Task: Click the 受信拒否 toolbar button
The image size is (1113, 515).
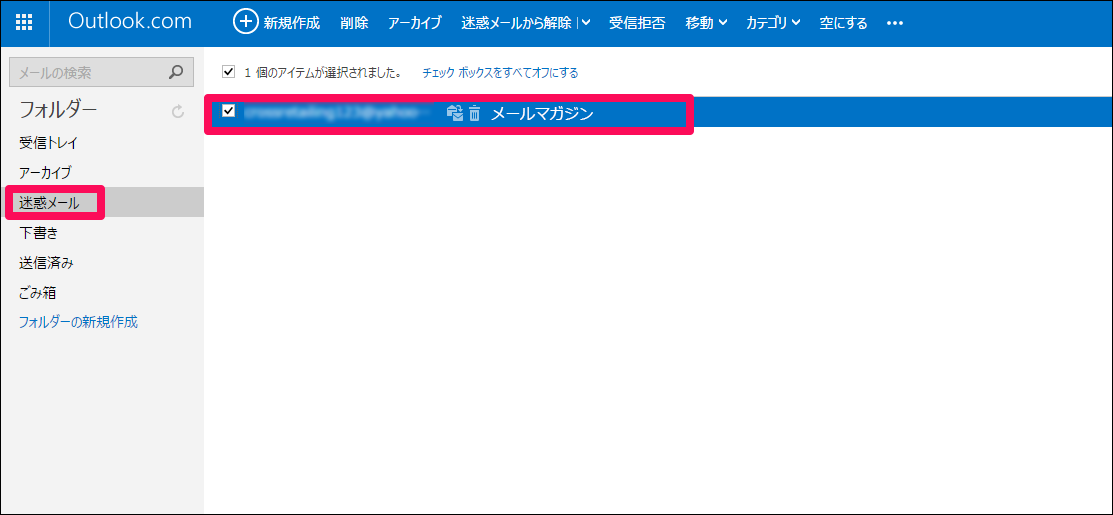Action: click(637, 23)
